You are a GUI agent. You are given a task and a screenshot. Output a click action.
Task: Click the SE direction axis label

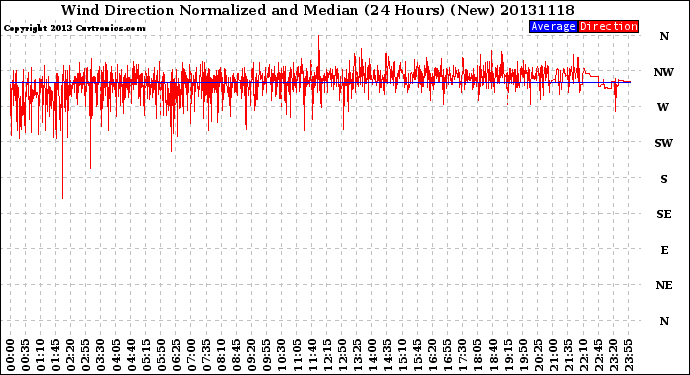coord(664,214)
